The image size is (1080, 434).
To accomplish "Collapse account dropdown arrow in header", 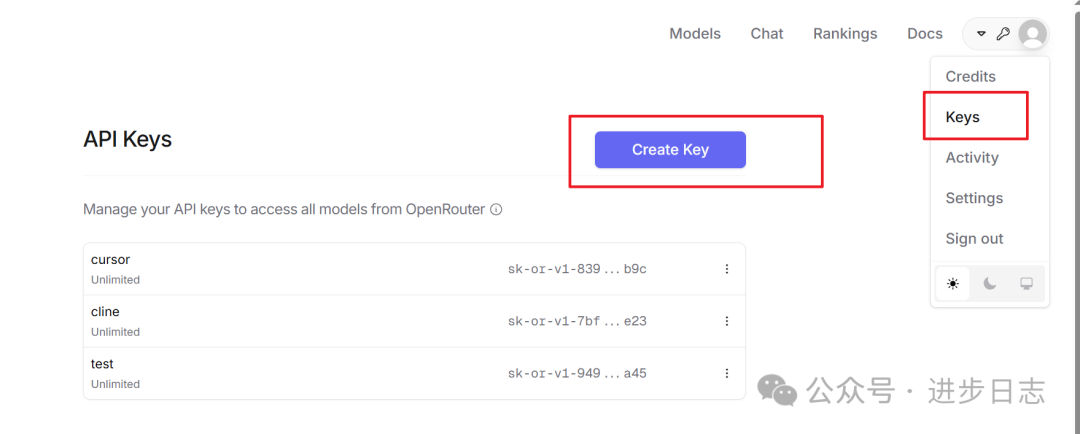I will [x=982, y=34].
